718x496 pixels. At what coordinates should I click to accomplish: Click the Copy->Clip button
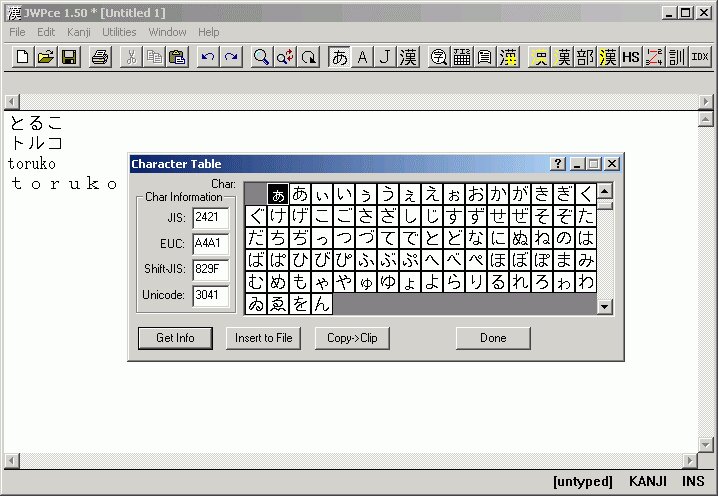352,338
